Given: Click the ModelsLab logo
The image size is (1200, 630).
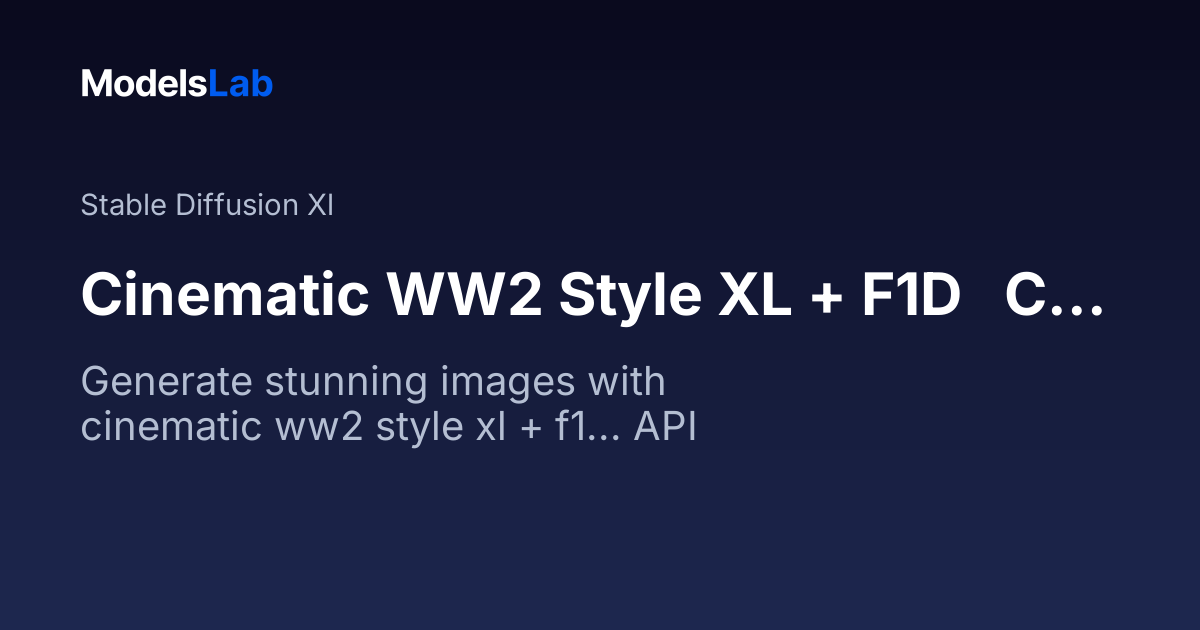Looking at the screenshot, I should [177, 84].
